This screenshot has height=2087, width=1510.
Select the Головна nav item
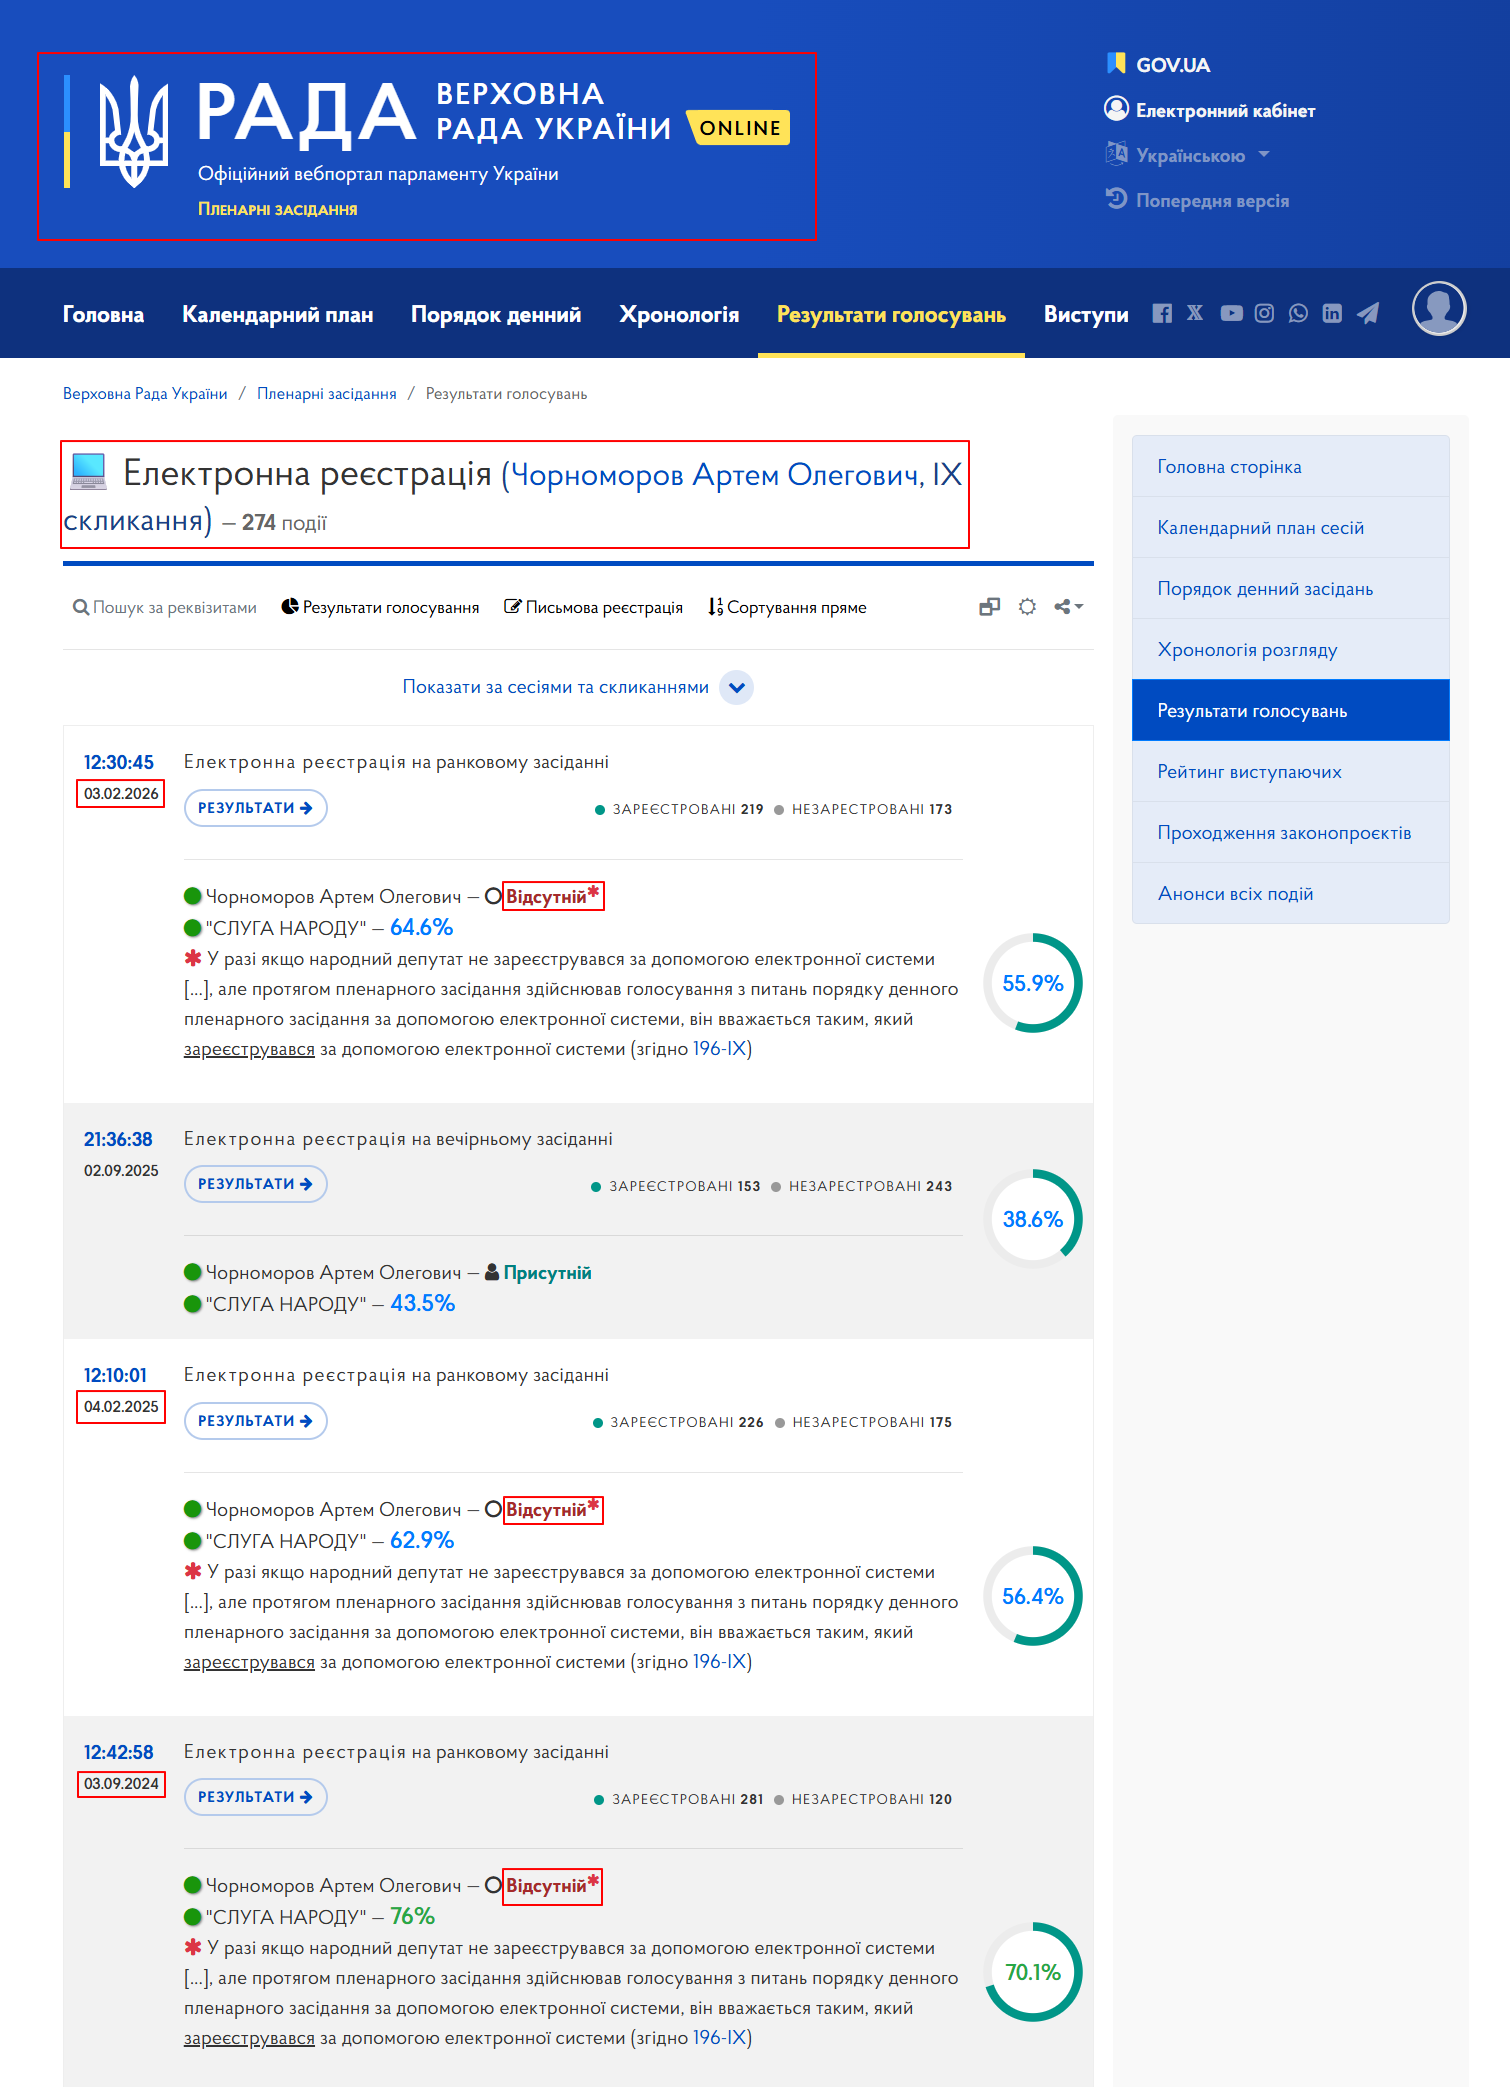[x=103, y=314]
